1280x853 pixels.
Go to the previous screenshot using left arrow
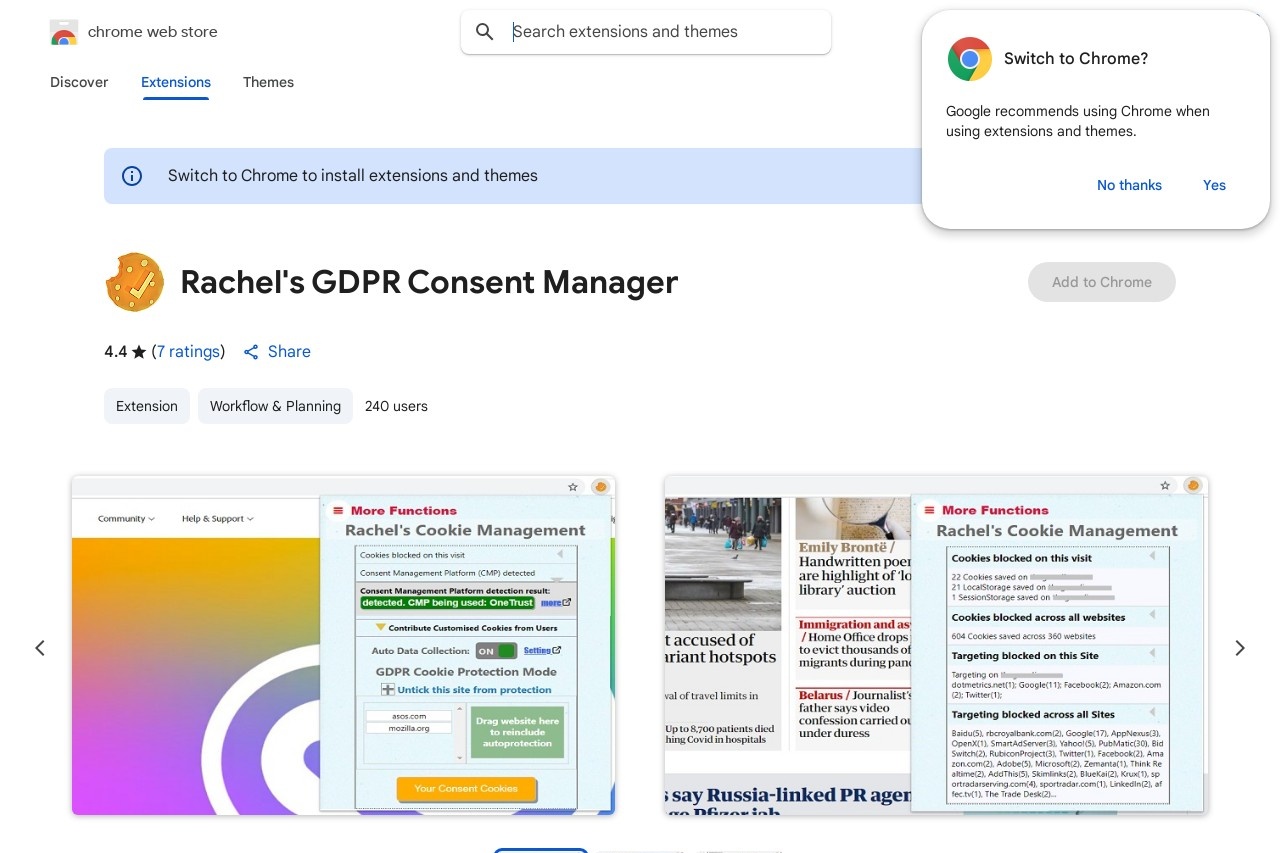(40, 648)
